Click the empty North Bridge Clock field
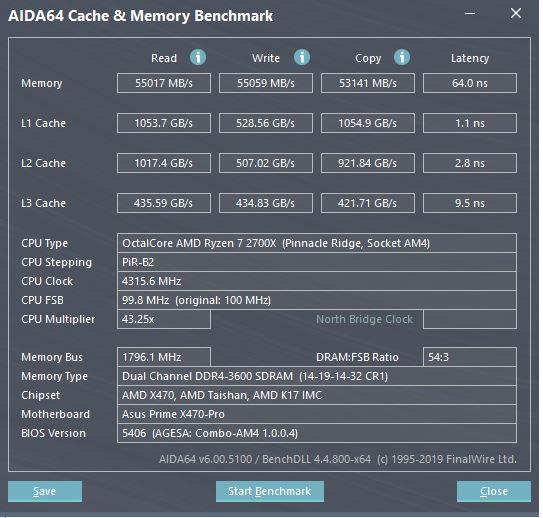 pos(470,319)
